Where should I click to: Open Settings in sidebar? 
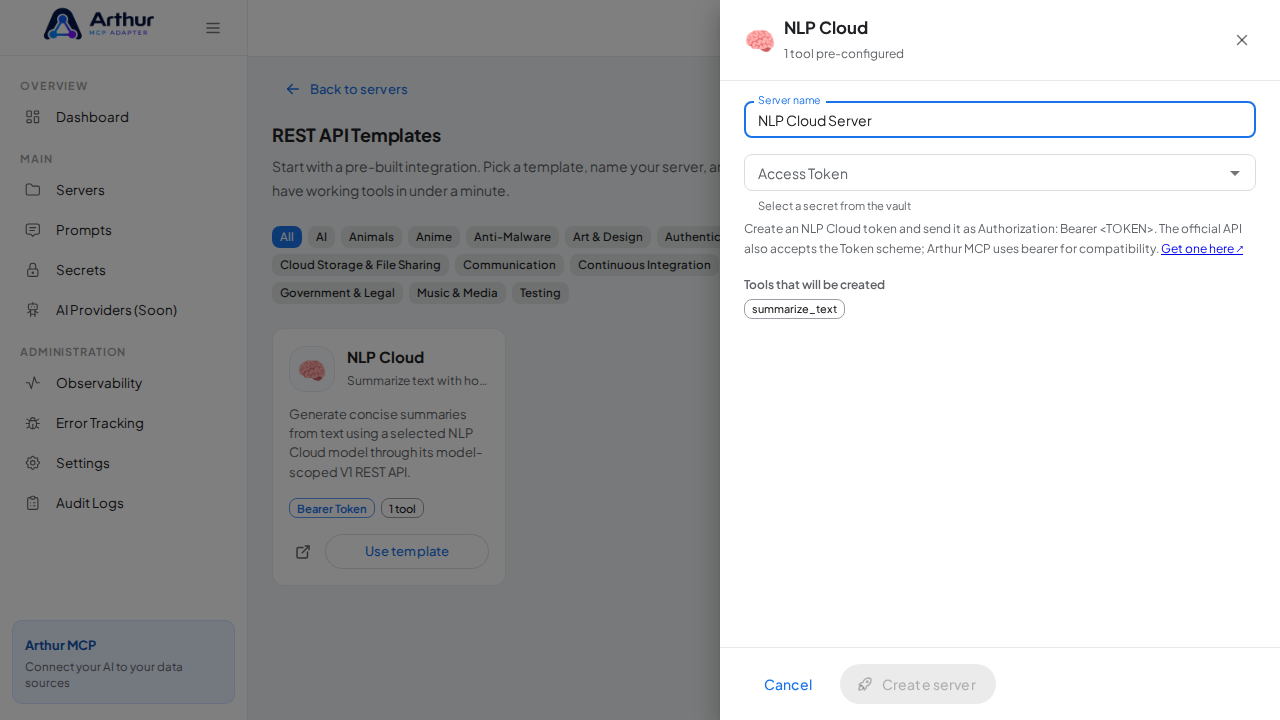coord(123,463)
